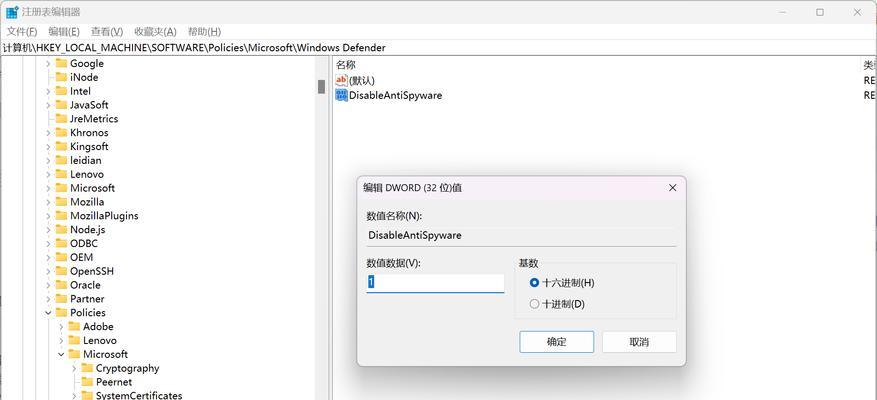Open the 编辑(E) menu
Viewport: 877px width, 400px height.
(x=64, y=31)
